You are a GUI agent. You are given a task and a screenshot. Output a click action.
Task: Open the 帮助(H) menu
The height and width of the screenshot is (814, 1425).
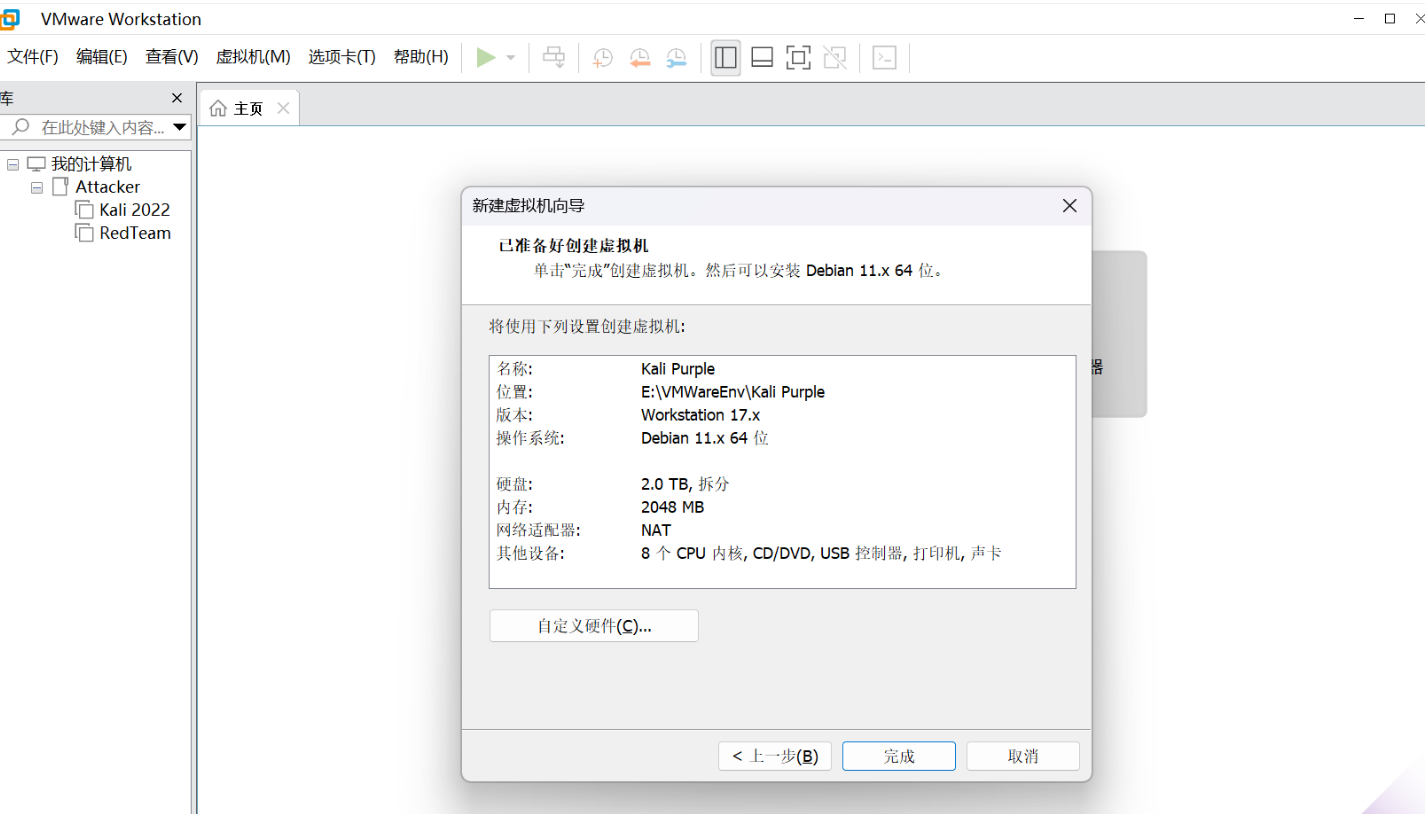[421, 57]
